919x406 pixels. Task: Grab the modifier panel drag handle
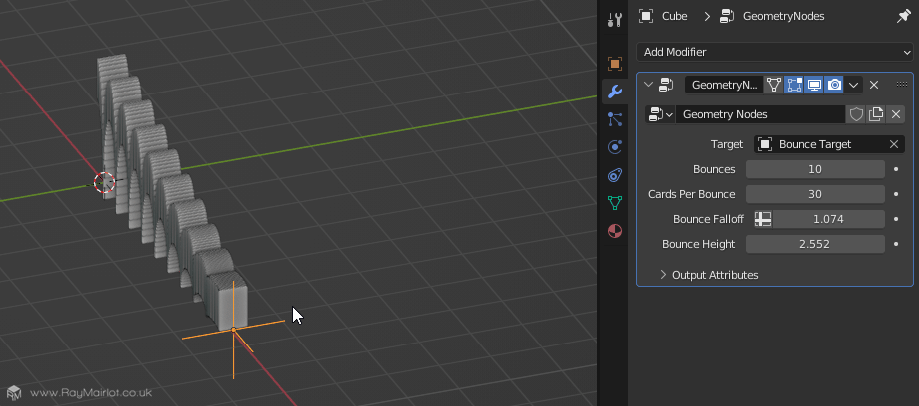(x=902, y=85)
